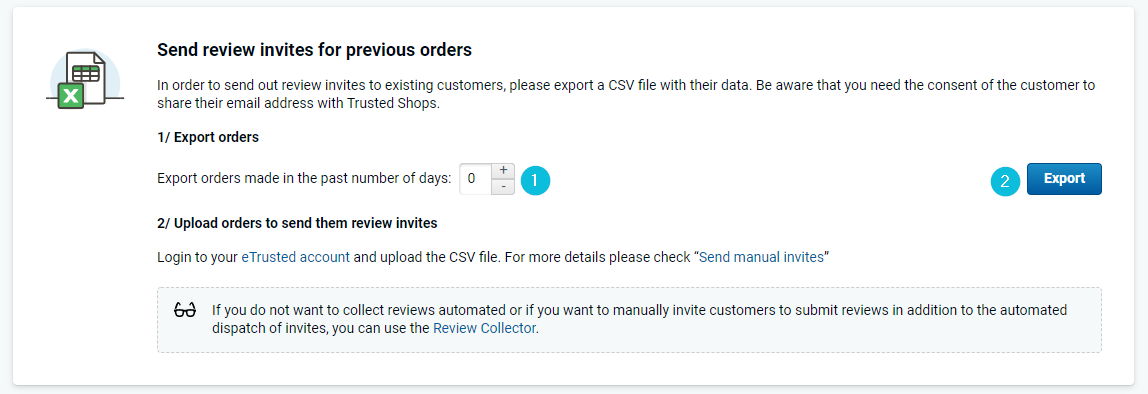Focus the number of days input field
Viewport: 1148px width, 394px height.
pyautogui.click(x=475, y=179)
